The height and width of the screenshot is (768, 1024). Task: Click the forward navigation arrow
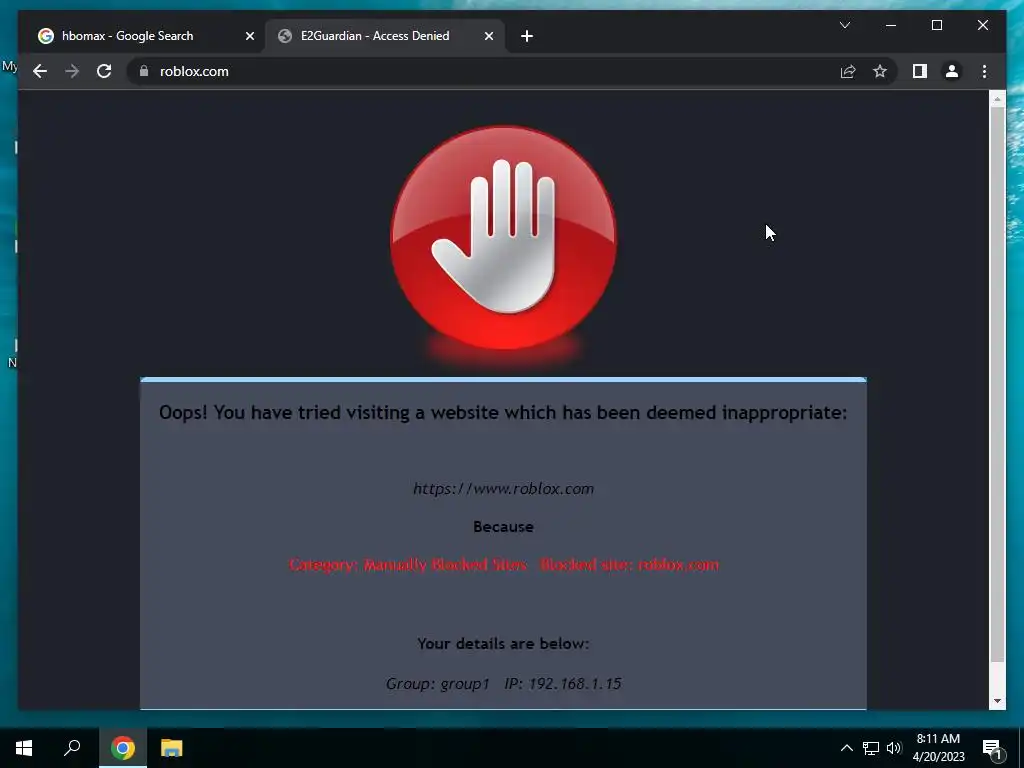pyautogui.click(x=72, y=71)
